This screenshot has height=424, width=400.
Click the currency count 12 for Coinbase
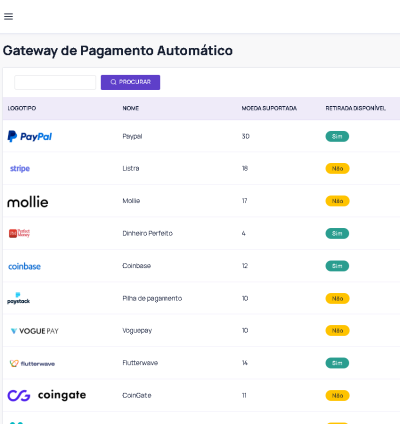245,266
